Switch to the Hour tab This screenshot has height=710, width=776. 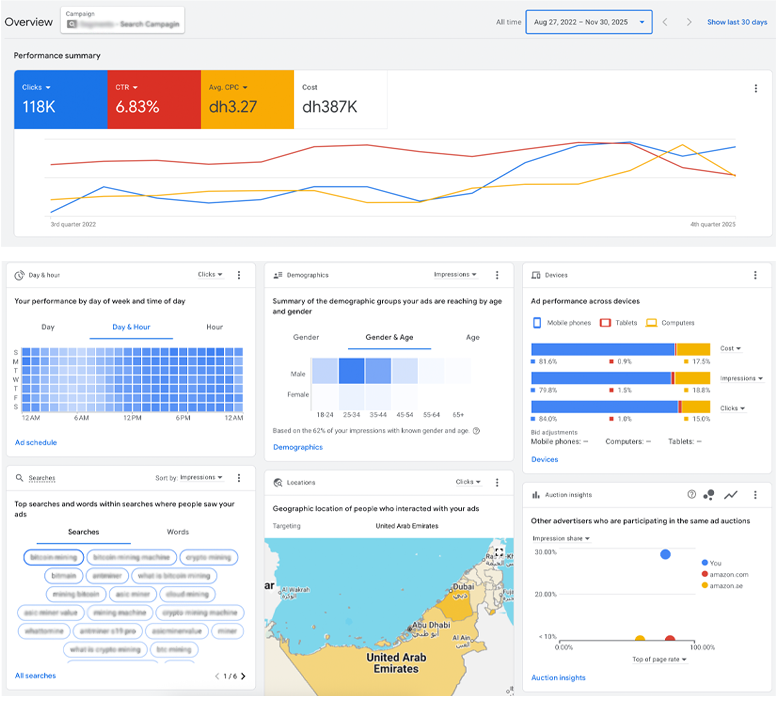[x=214, y=327]
